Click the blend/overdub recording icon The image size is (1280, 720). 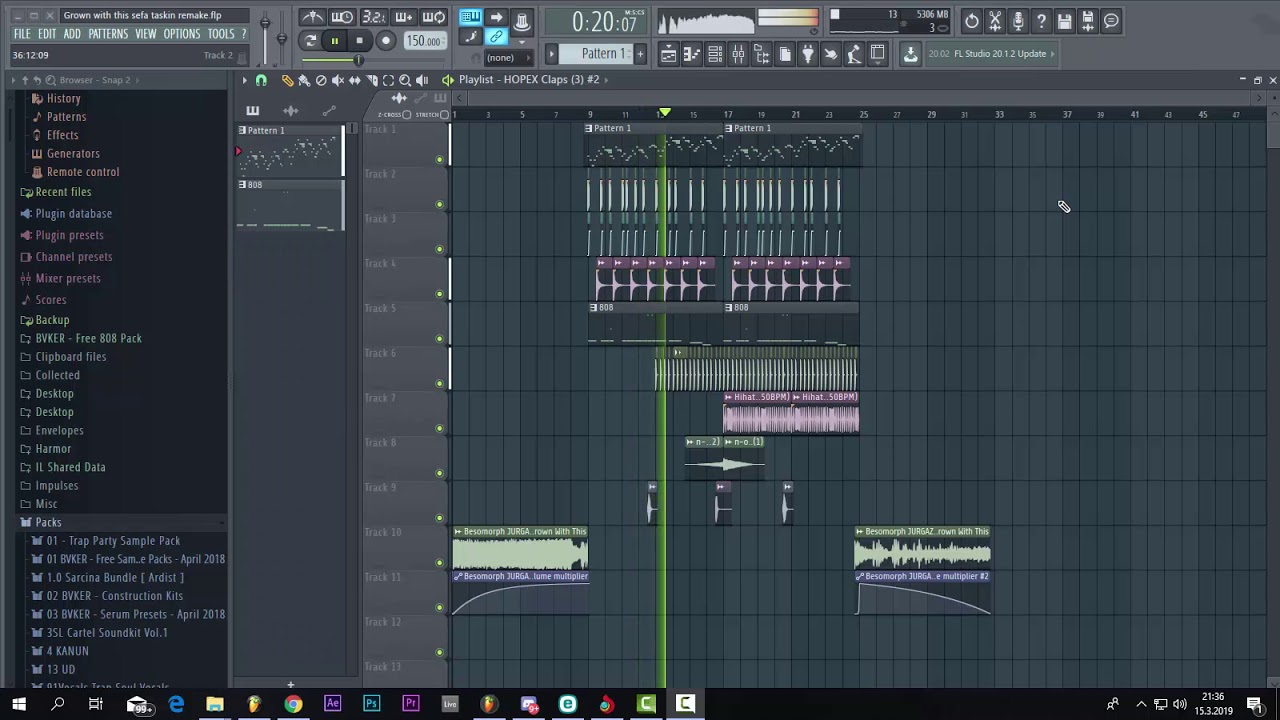[403, 17]
